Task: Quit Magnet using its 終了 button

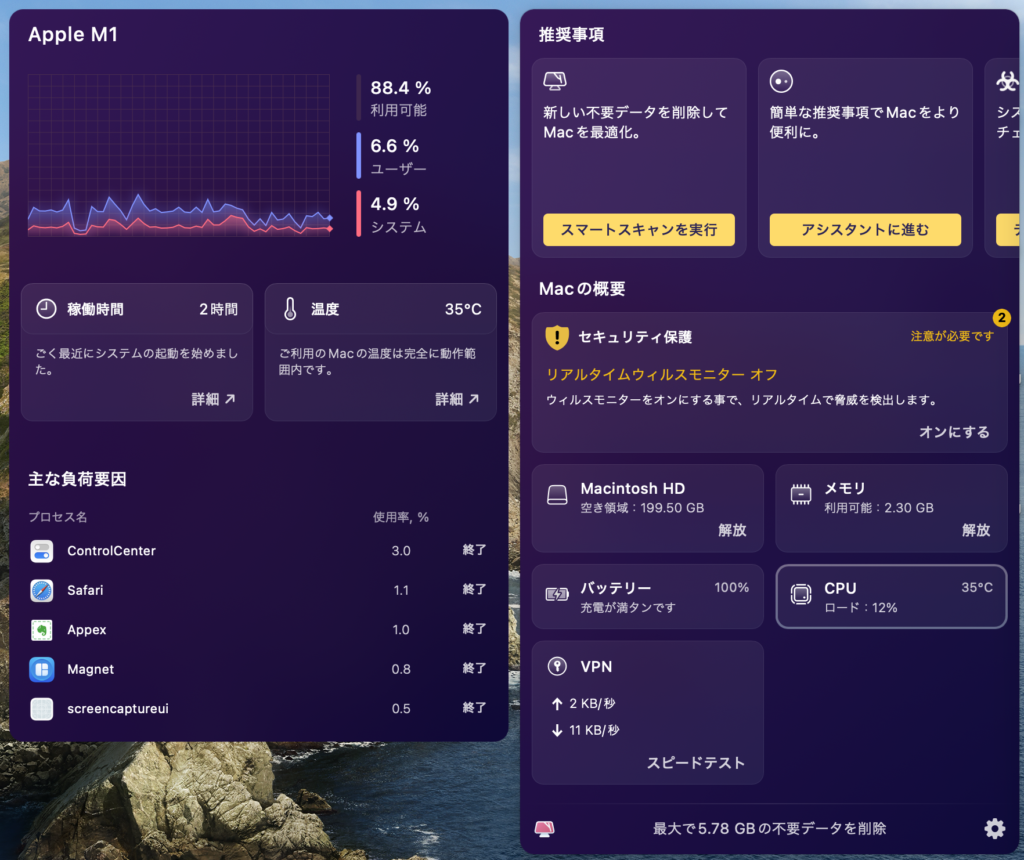Action: pyautogui.click(x=474, y=668)
